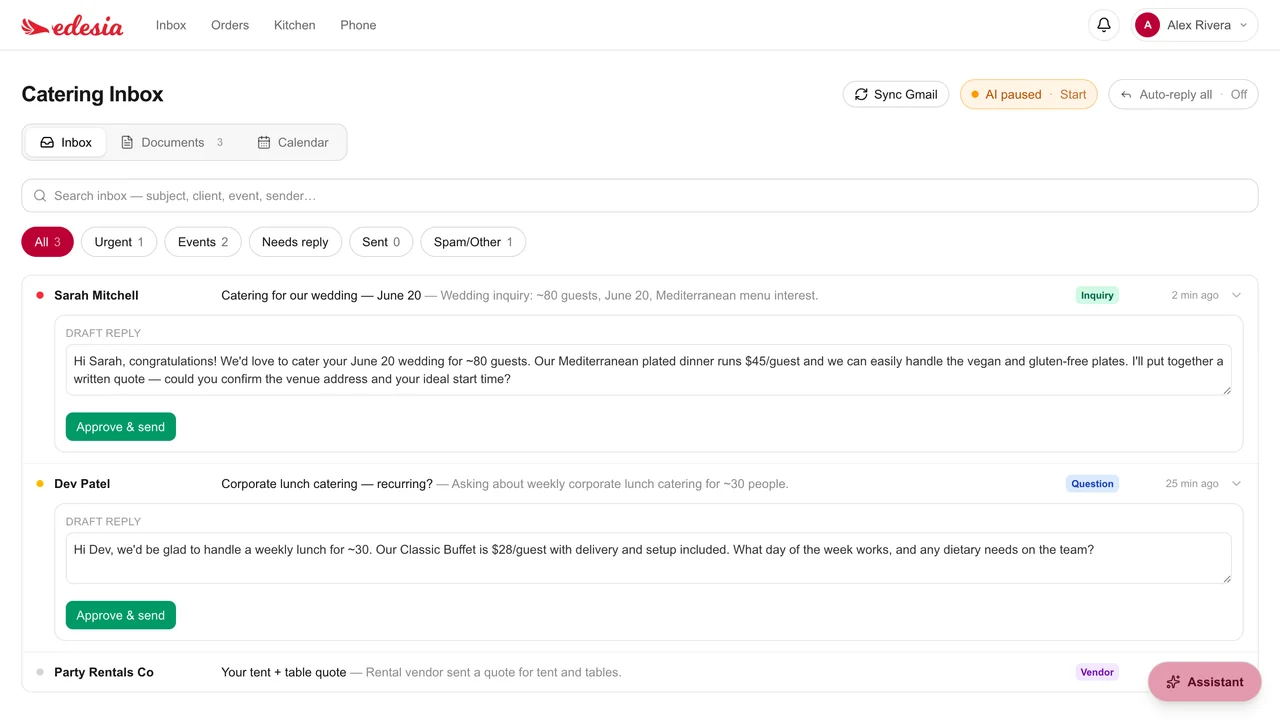Click the Vendor tag
This screenshot has width=1280, height=720.
(1097, 672)
